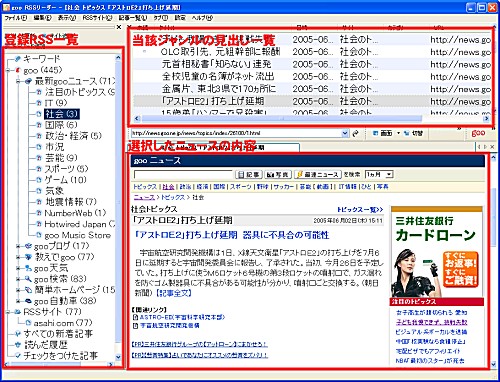This screenshot has height=382, width=500.
Task: Click the icon beside 政治・経済 (5)
Action: pos(39,136)
